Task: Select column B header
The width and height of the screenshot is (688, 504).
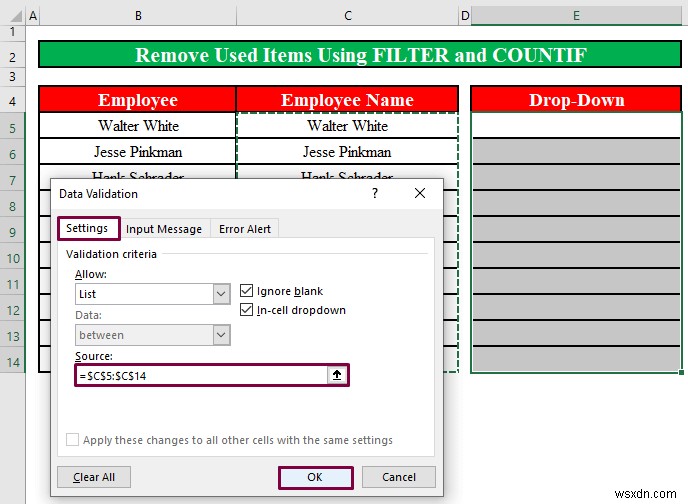Action: click(x=138, y=16)
